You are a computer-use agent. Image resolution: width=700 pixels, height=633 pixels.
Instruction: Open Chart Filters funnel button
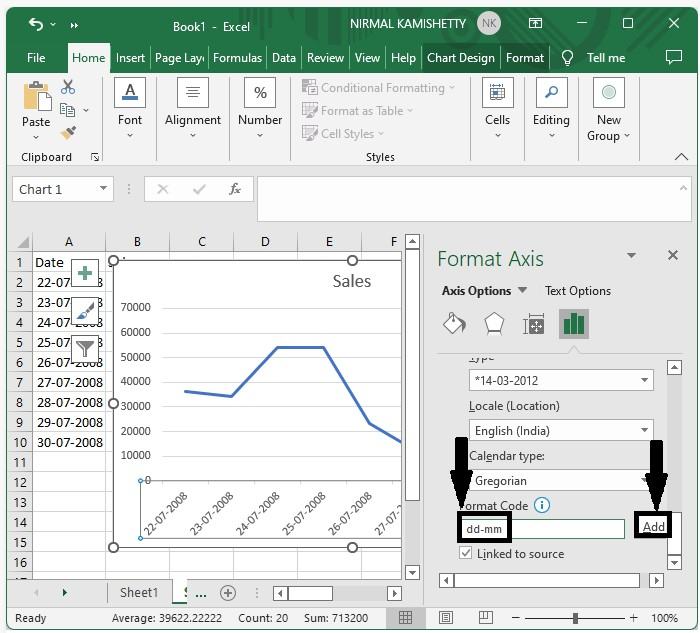pyautogui.click(x=86, y=348)
